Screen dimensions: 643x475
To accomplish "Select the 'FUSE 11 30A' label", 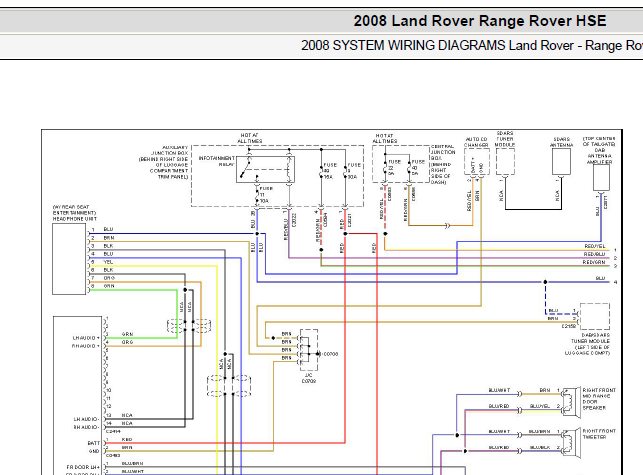I will (x=266, y=195).
